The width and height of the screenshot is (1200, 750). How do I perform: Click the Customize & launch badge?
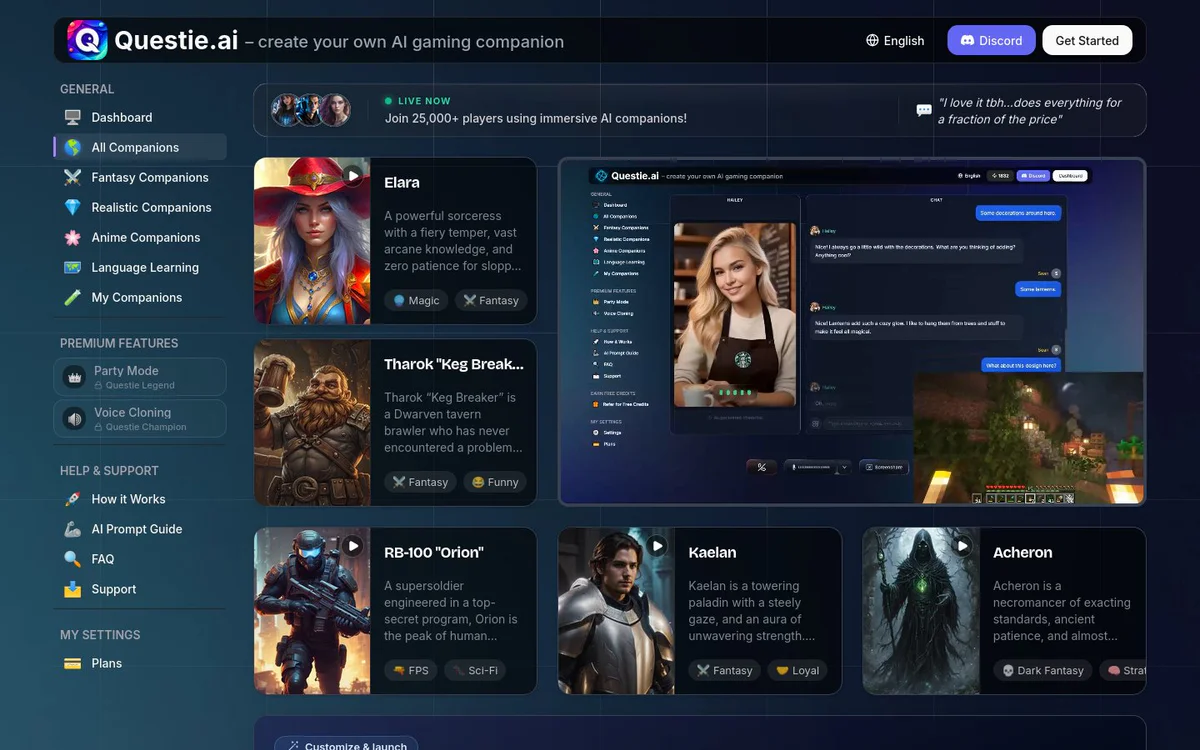tap(346, 744)
